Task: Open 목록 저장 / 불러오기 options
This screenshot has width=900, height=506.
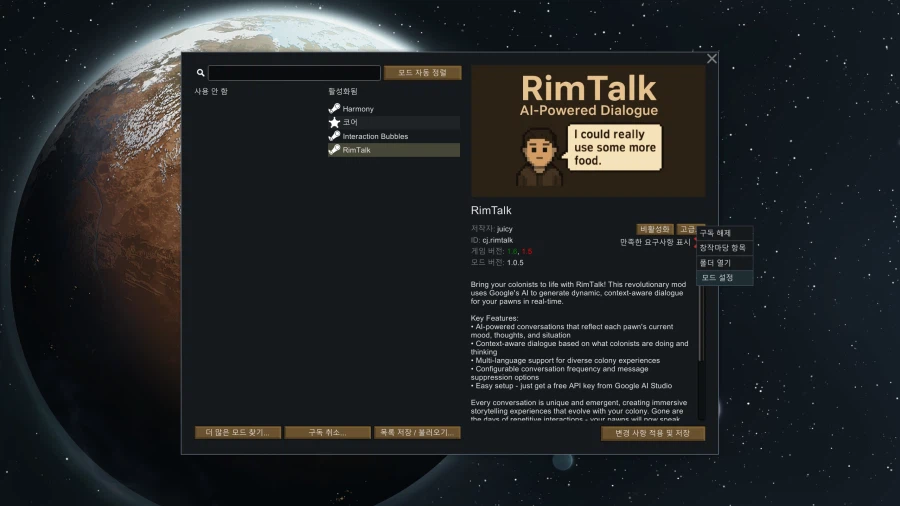Action: 417,433
